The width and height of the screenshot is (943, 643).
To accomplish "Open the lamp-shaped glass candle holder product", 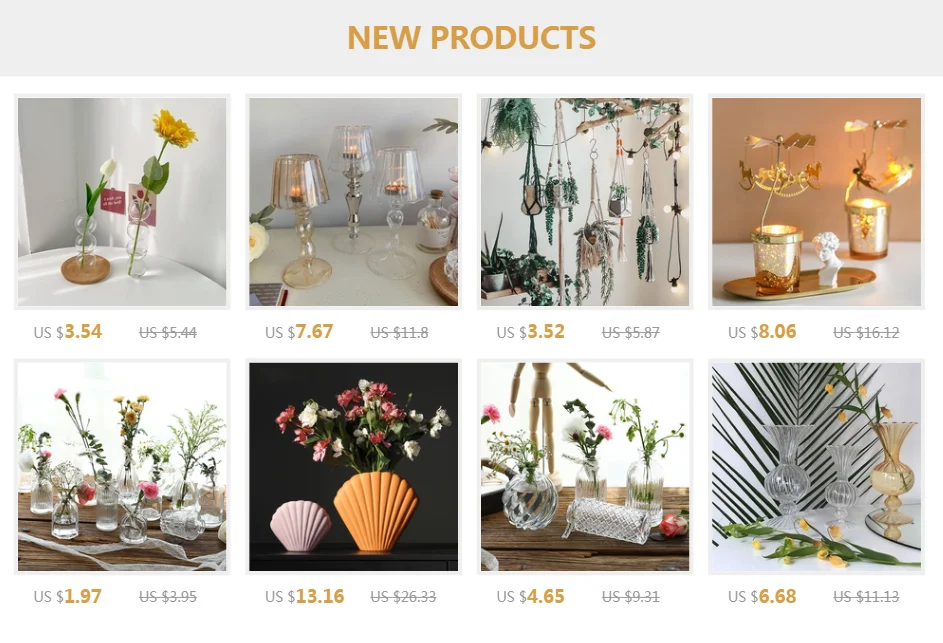I will tap(354, 202).
